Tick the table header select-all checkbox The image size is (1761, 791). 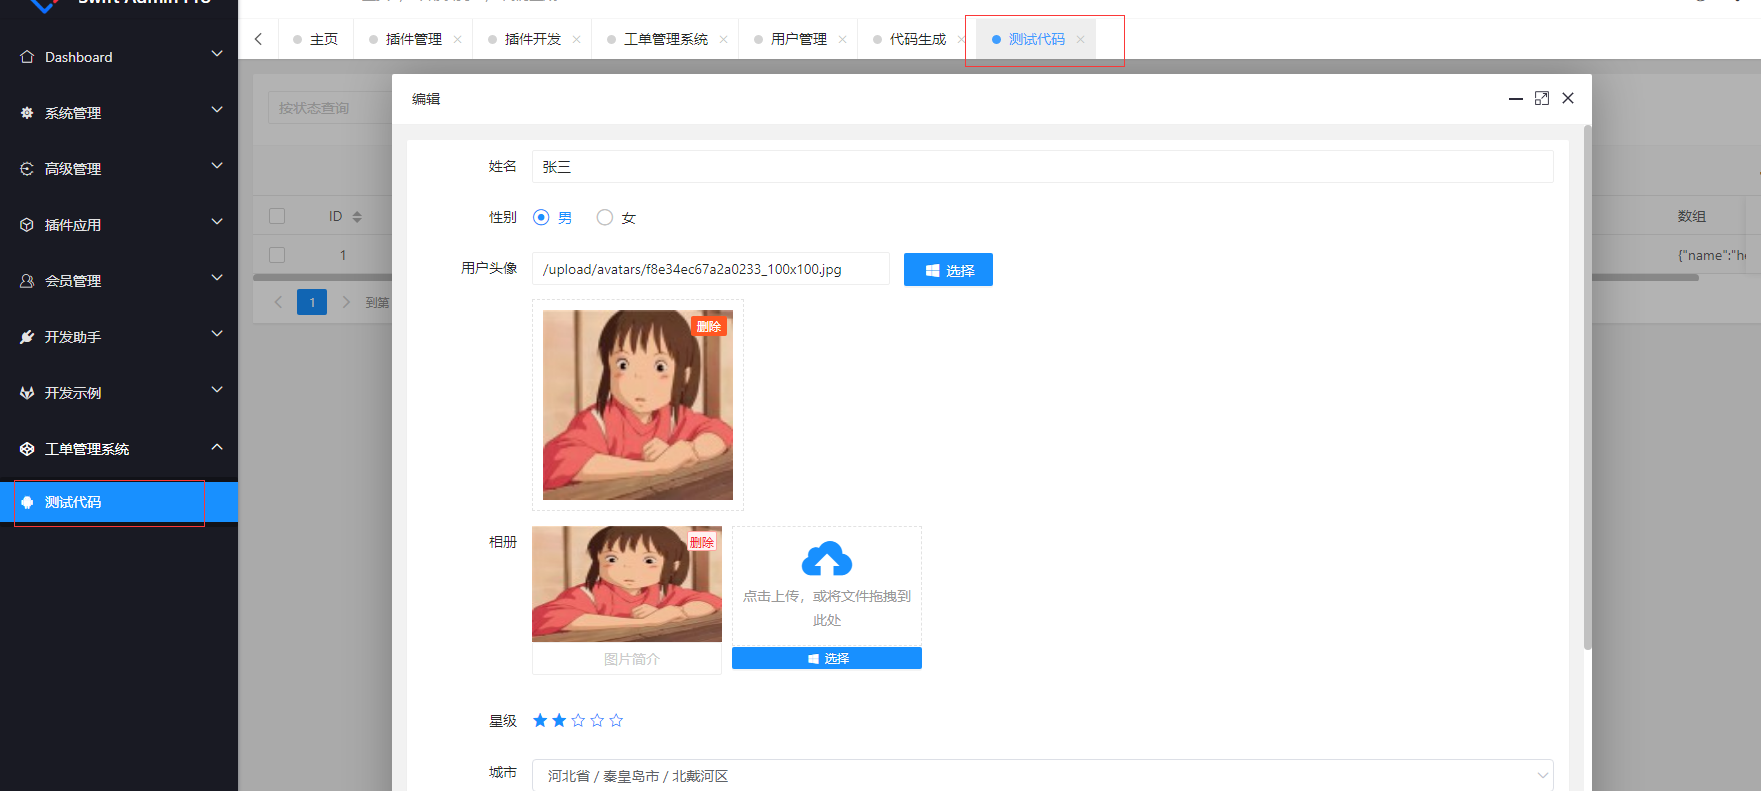point(277,216)
